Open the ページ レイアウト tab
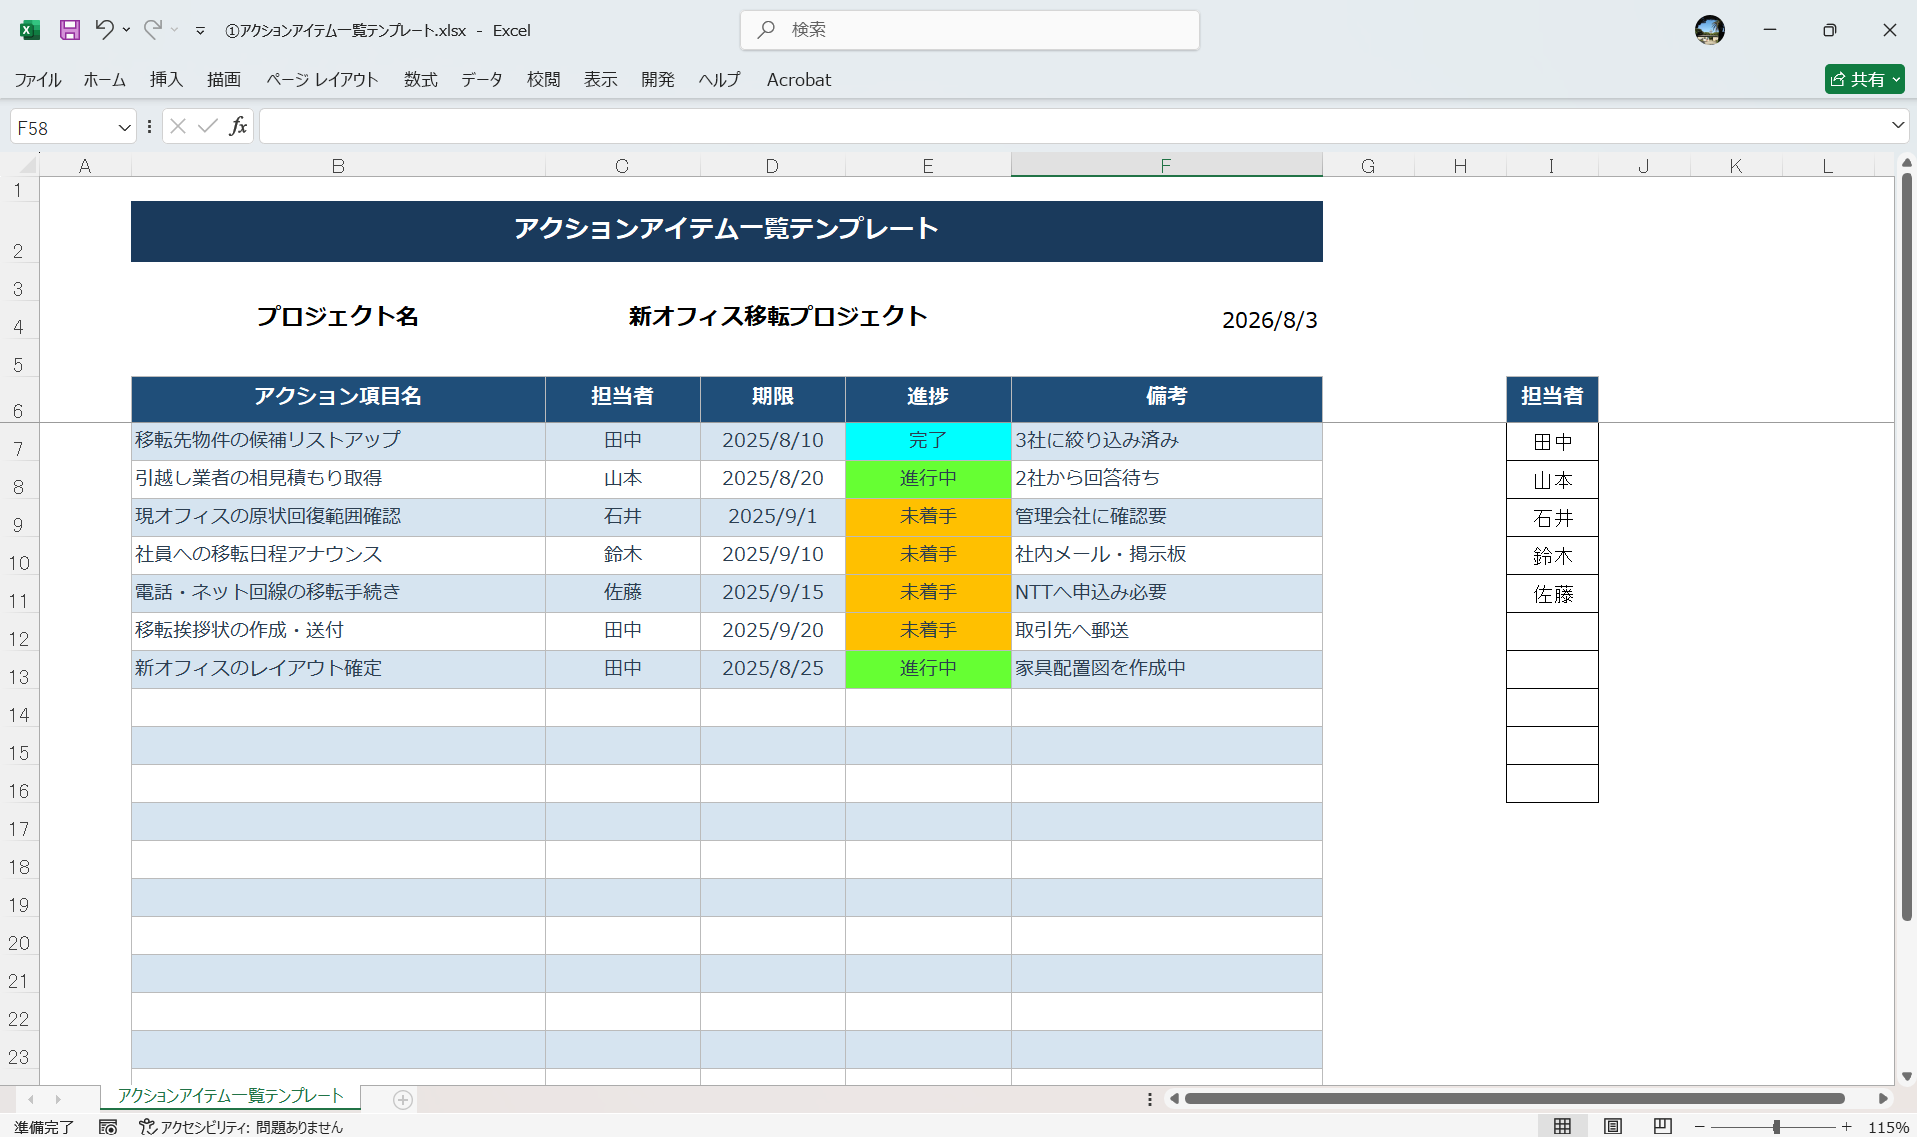The width and height of the screenshot is (1917, 1137). click(322, 80)
